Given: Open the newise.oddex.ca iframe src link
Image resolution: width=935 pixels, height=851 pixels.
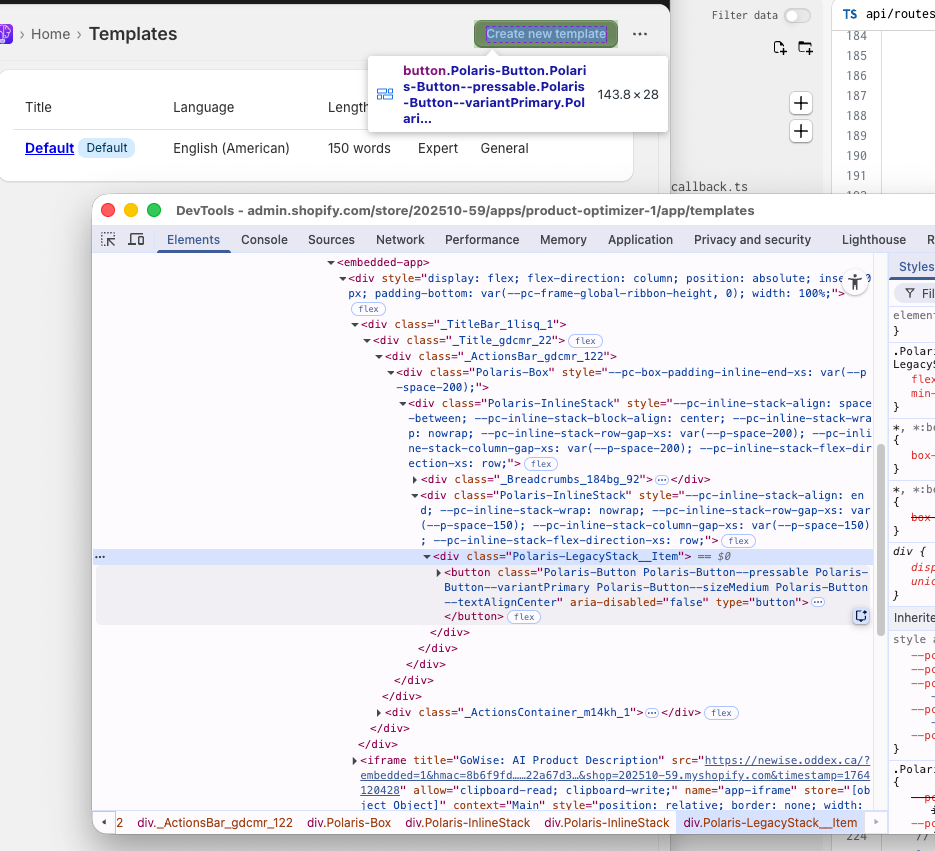Looking at the screenshot, I should [x=615, y=775].
